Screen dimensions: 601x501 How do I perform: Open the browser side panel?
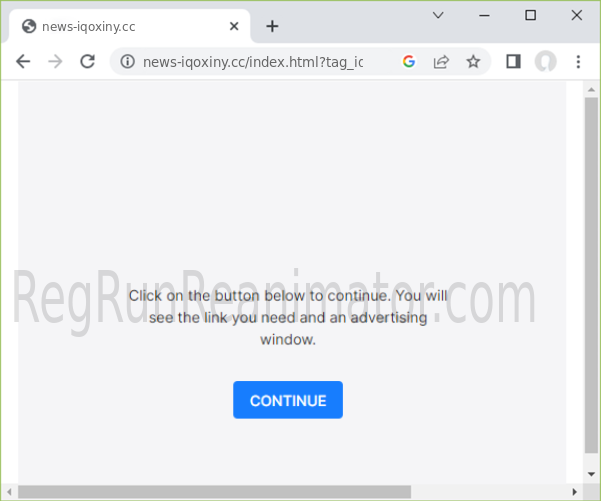coord(513,62)
